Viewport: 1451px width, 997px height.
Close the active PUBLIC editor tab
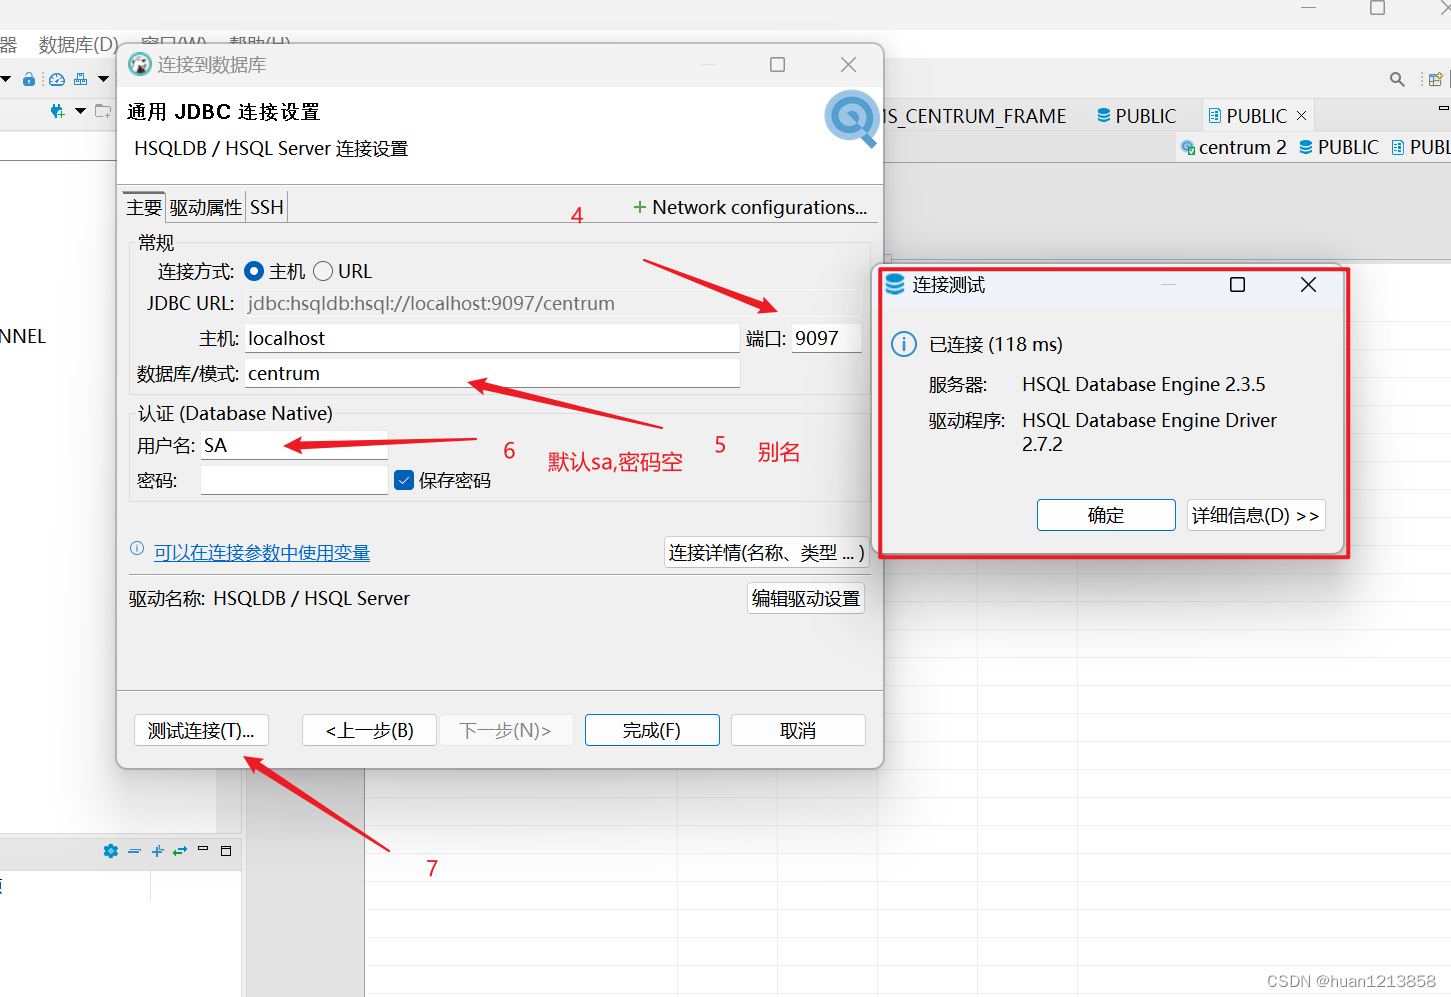pyautogui.click(x=1301, y=116)
